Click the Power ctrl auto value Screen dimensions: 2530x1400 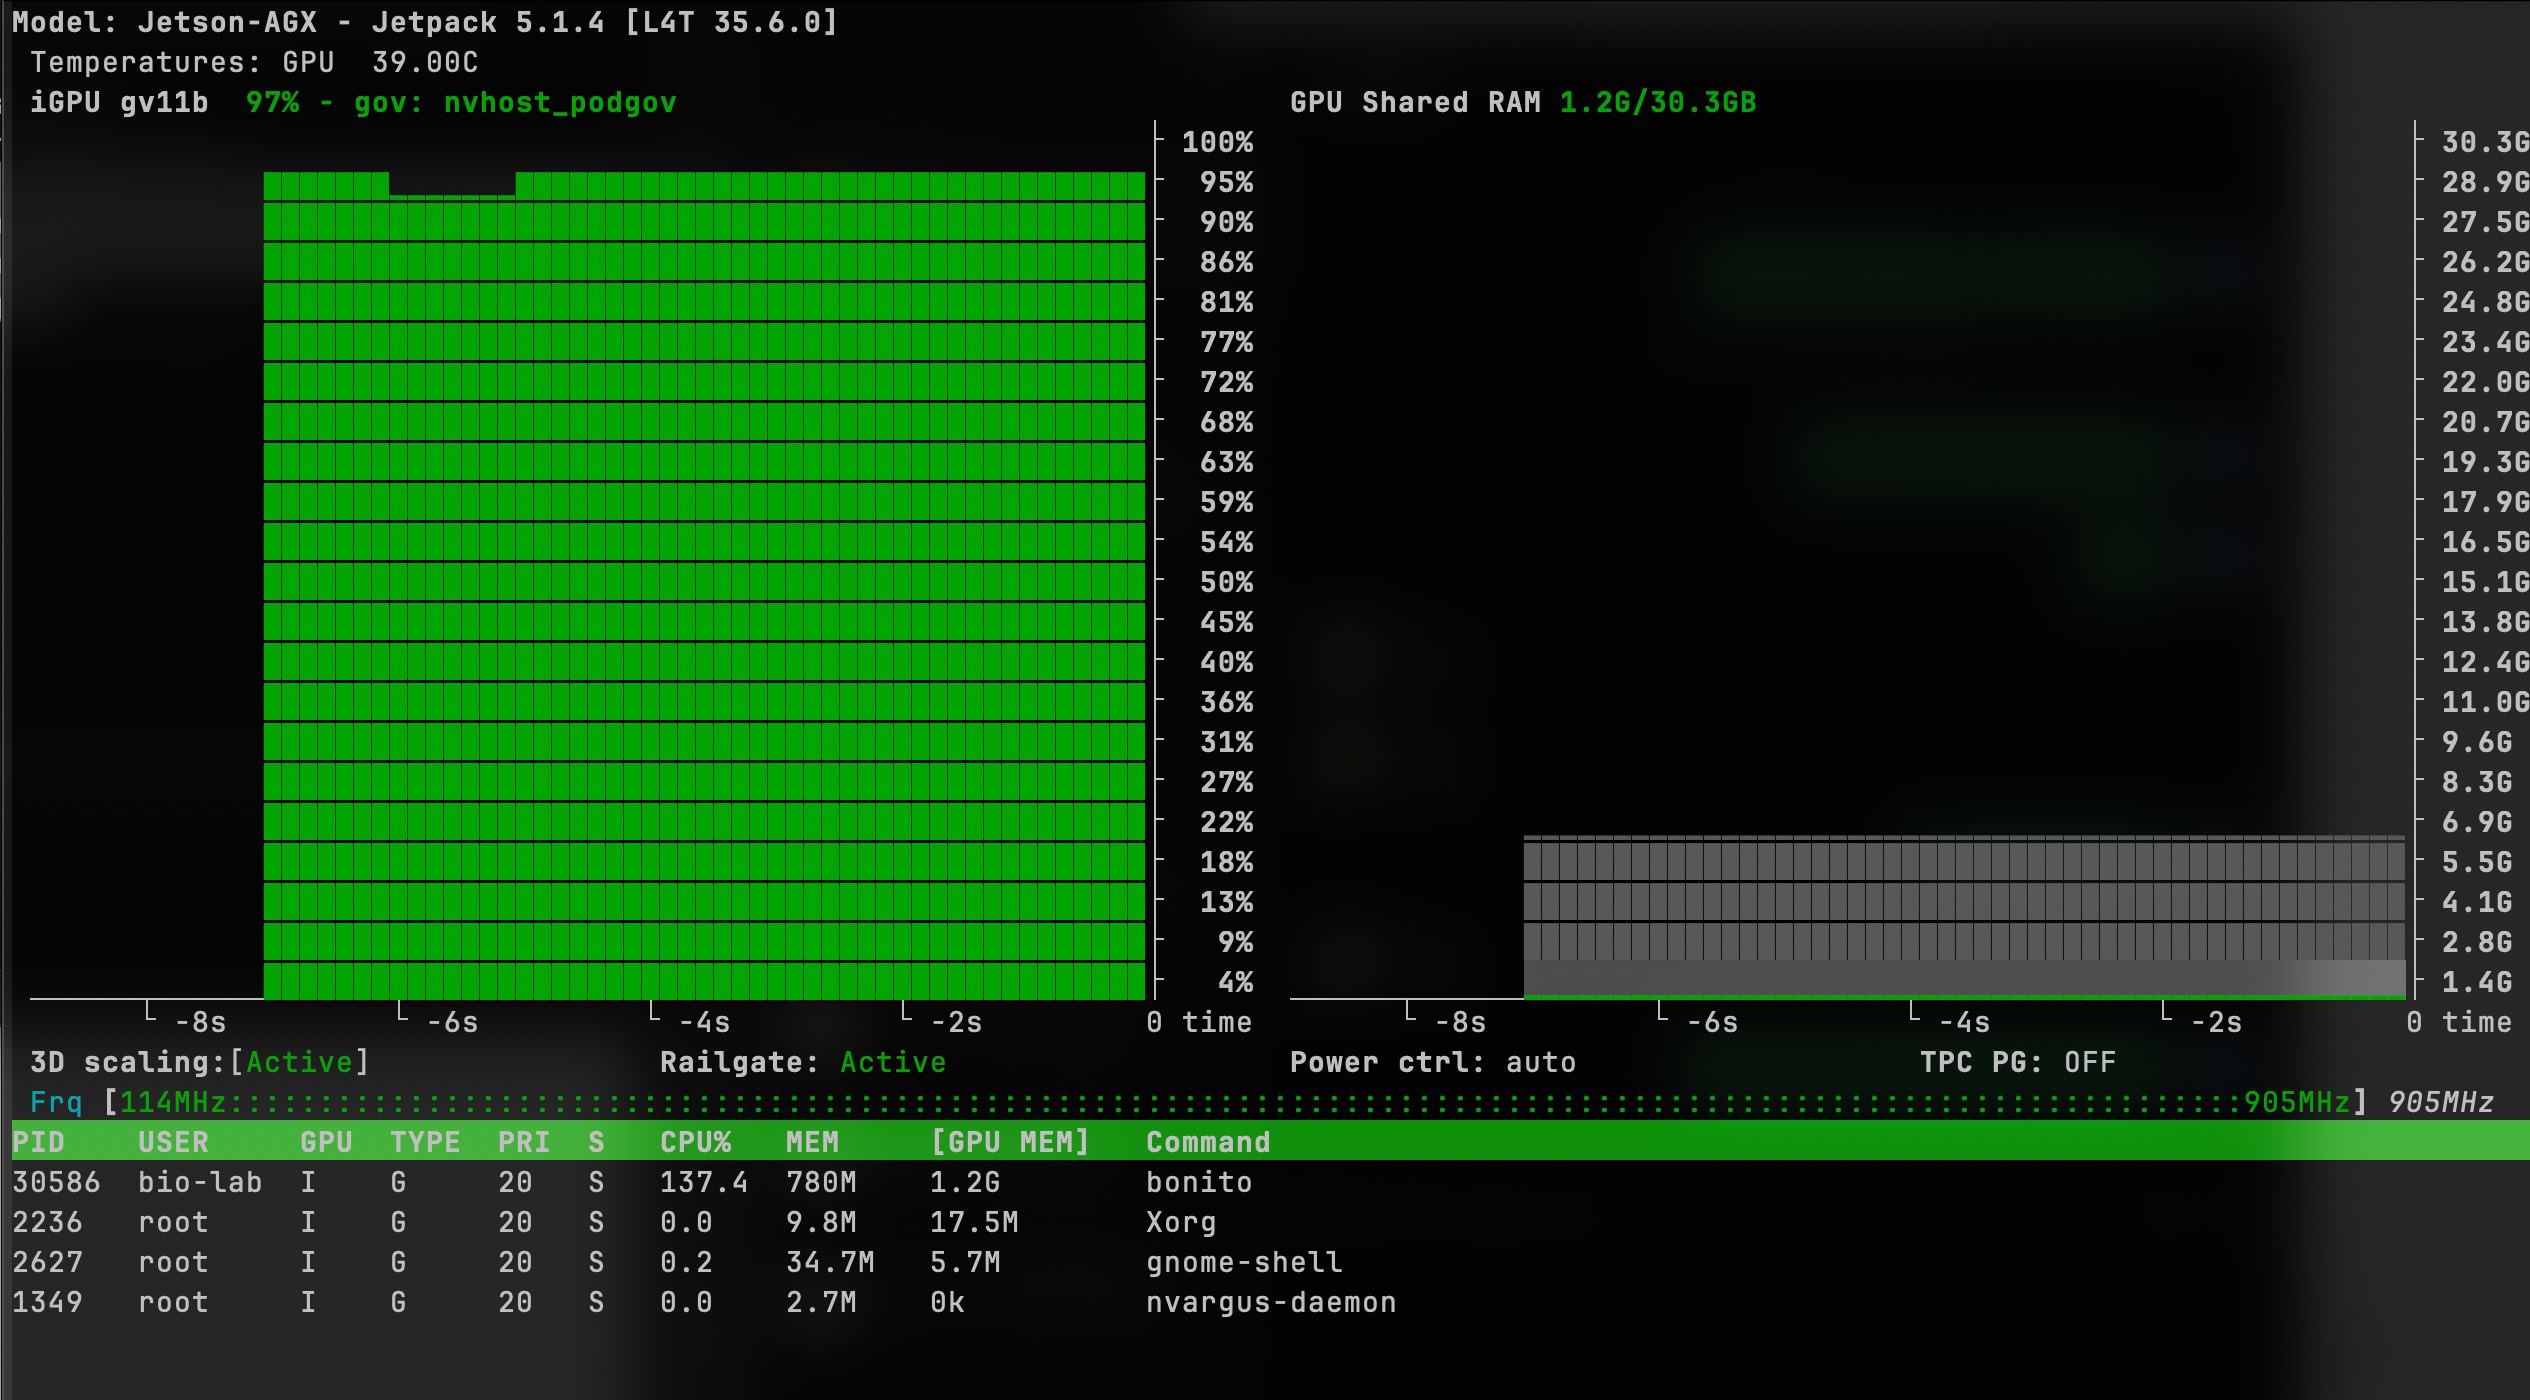(x=1541, y=1062)
